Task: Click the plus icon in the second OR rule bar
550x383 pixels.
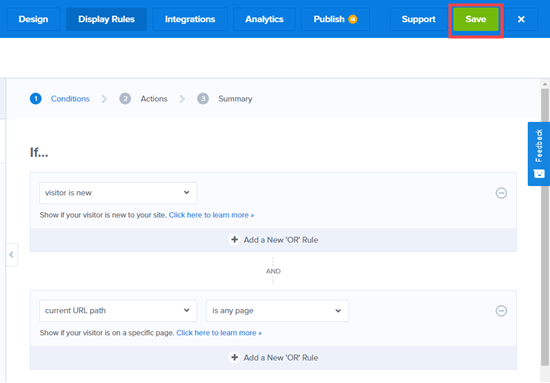Action: click(234, 357)
